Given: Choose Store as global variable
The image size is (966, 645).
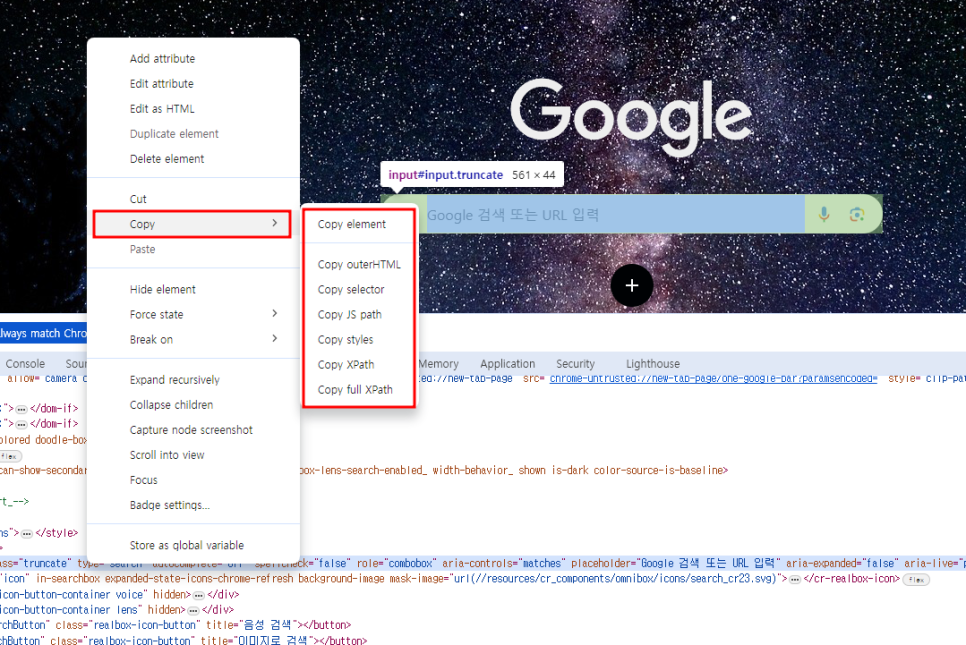Looking at the screenshot, I should 187,545.
